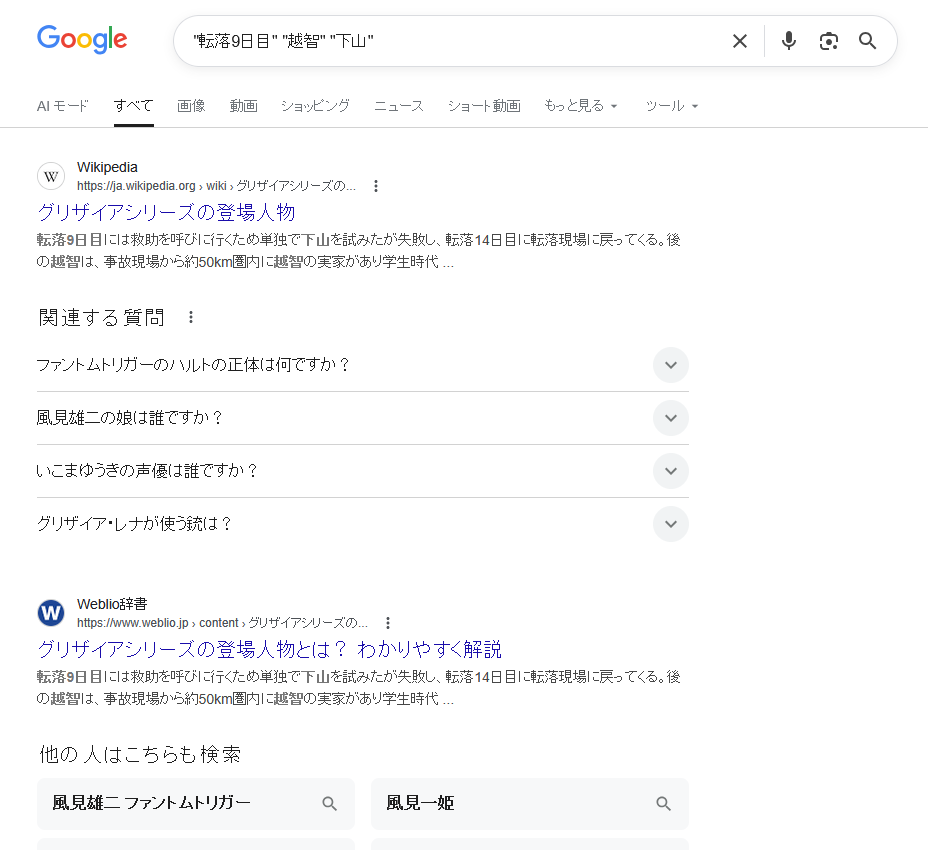Expand question about ファントムトリガーのハルト

pyautogui.click(x=670, y=365)
